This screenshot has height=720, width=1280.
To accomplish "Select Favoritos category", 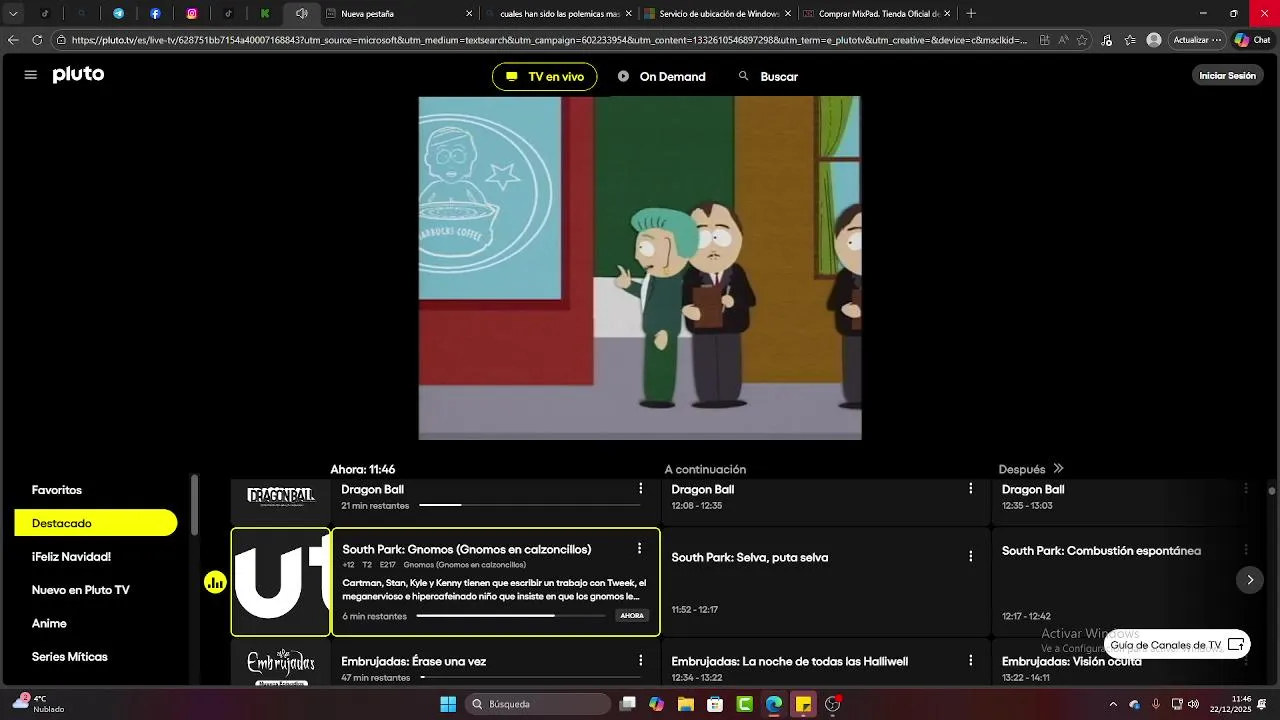I will click(x=57, y=490).
